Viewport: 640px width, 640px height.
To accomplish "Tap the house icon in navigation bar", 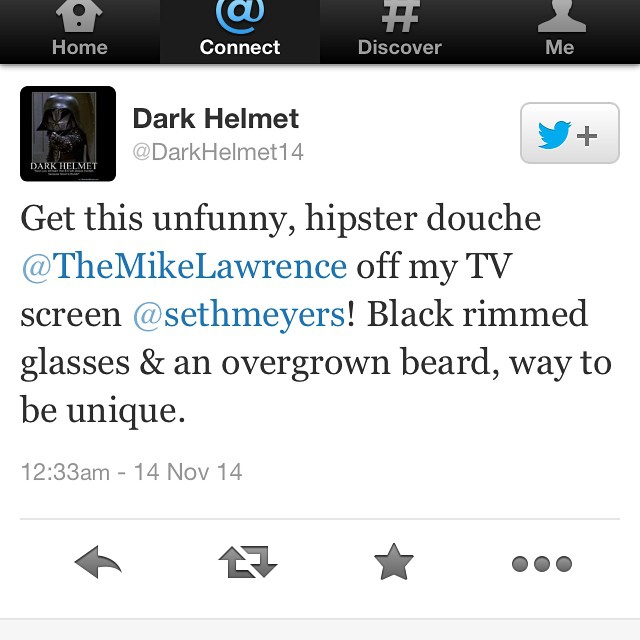I will click(79, 16).
